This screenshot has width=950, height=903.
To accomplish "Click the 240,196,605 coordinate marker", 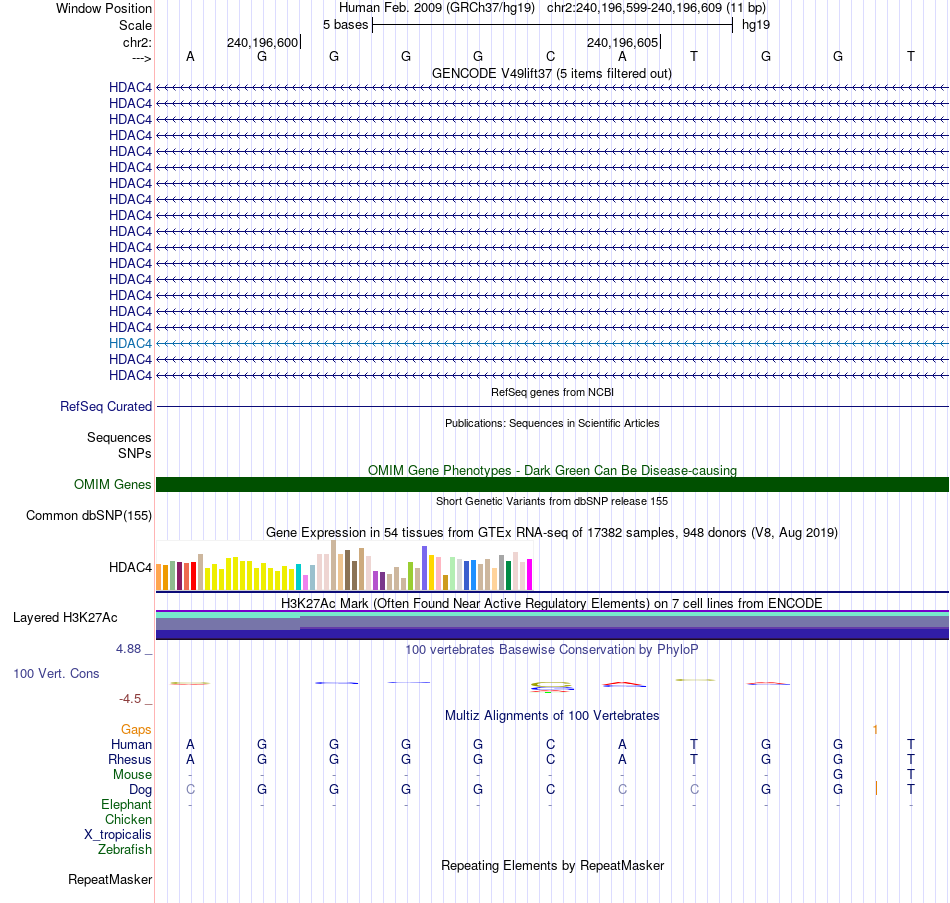I will 622,42.
